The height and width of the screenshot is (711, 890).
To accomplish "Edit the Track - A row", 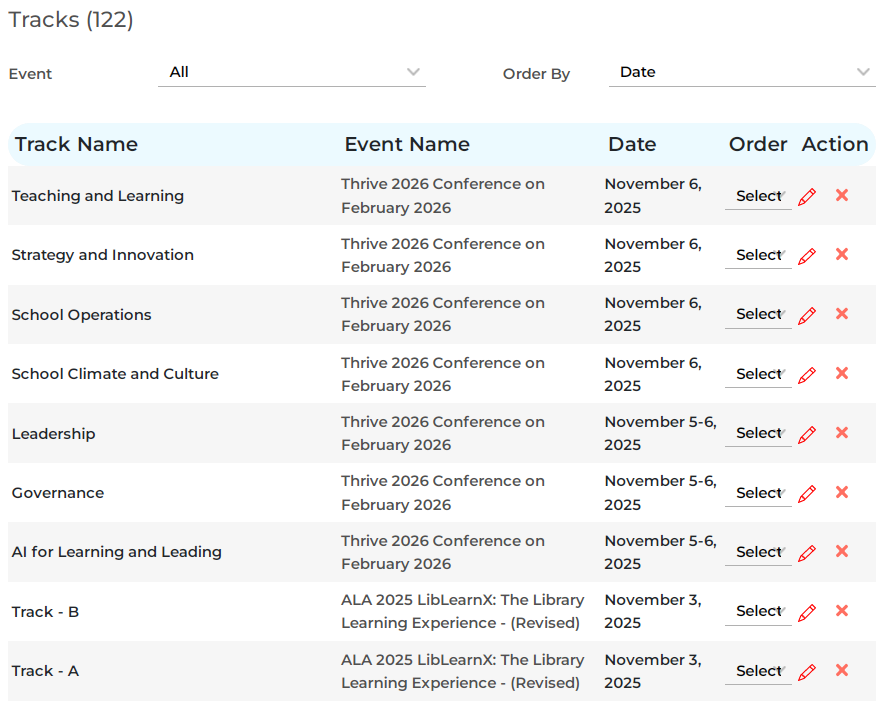I will (807, 672).
